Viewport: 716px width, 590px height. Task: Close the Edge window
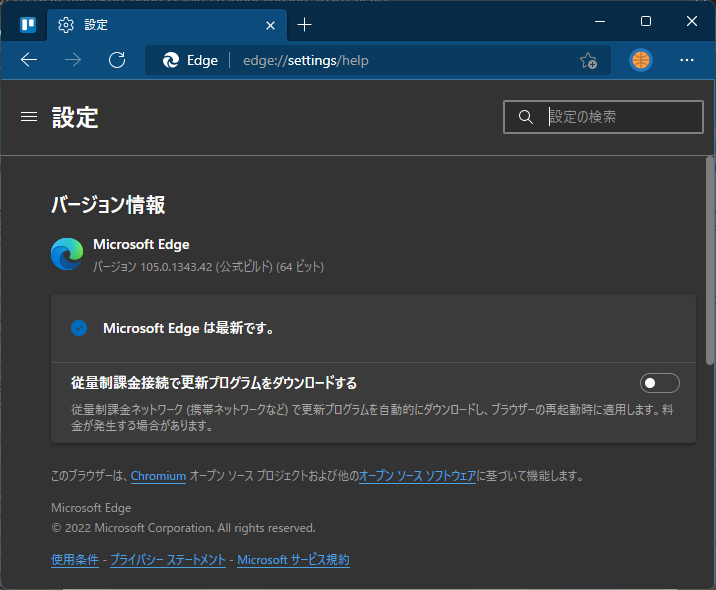692,21
